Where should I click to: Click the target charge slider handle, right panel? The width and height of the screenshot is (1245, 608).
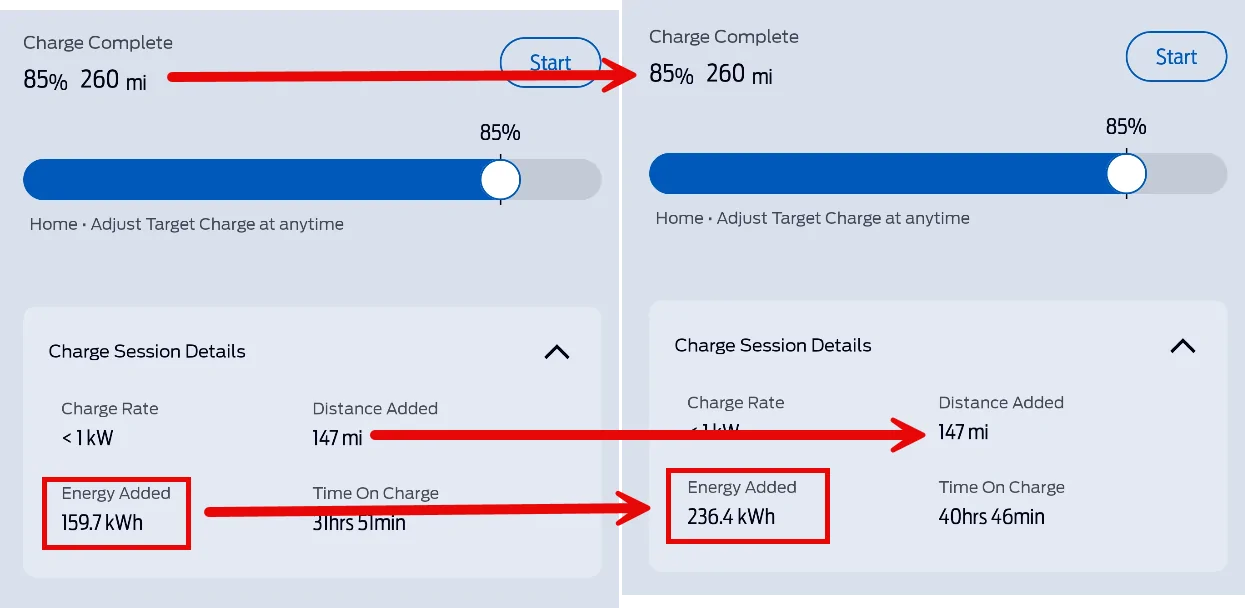coord(1126,174)
